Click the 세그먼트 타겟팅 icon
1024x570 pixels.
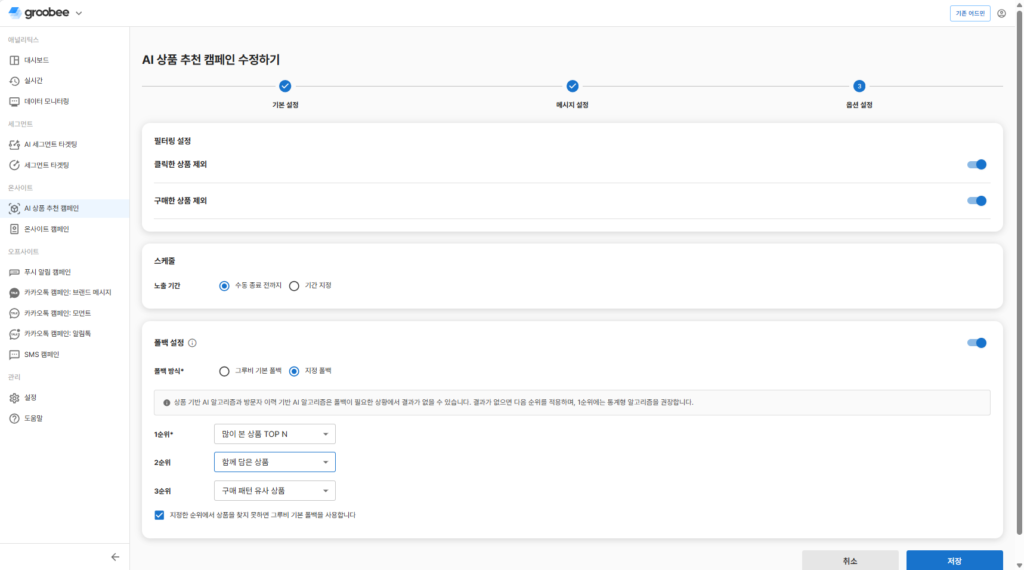coord(14,165)
